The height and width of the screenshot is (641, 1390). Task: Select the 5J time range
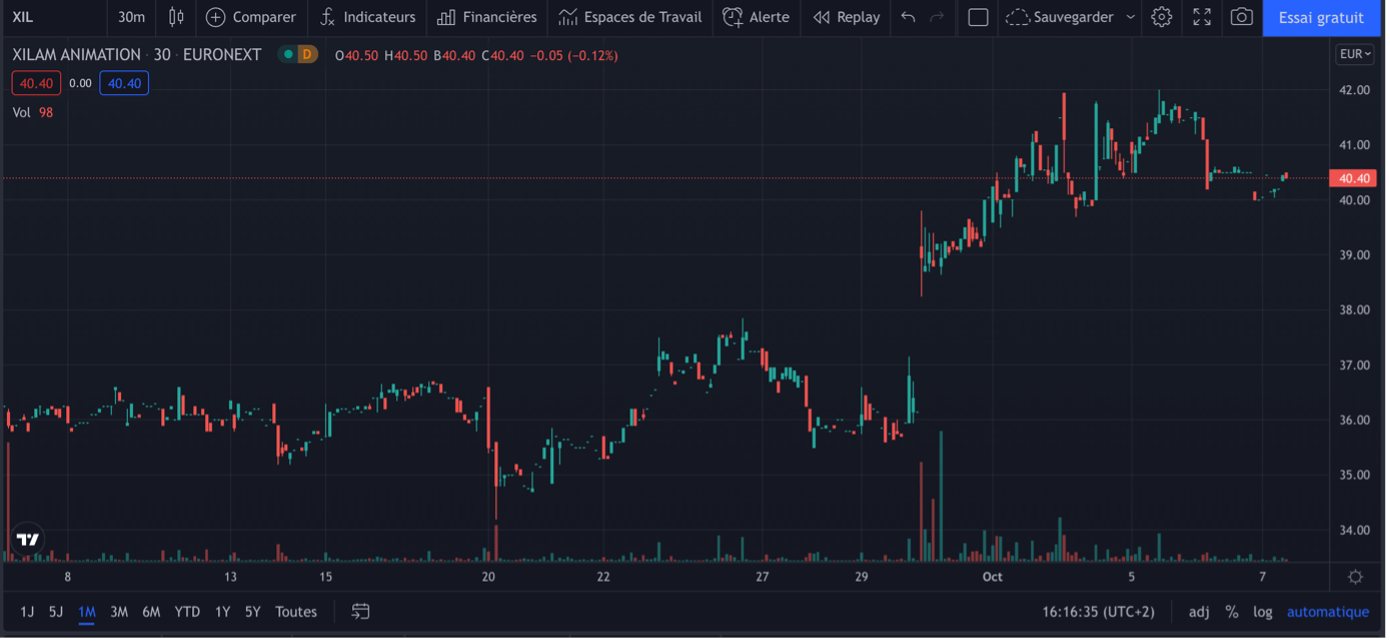pyautogui.click(x=56, y=612)
